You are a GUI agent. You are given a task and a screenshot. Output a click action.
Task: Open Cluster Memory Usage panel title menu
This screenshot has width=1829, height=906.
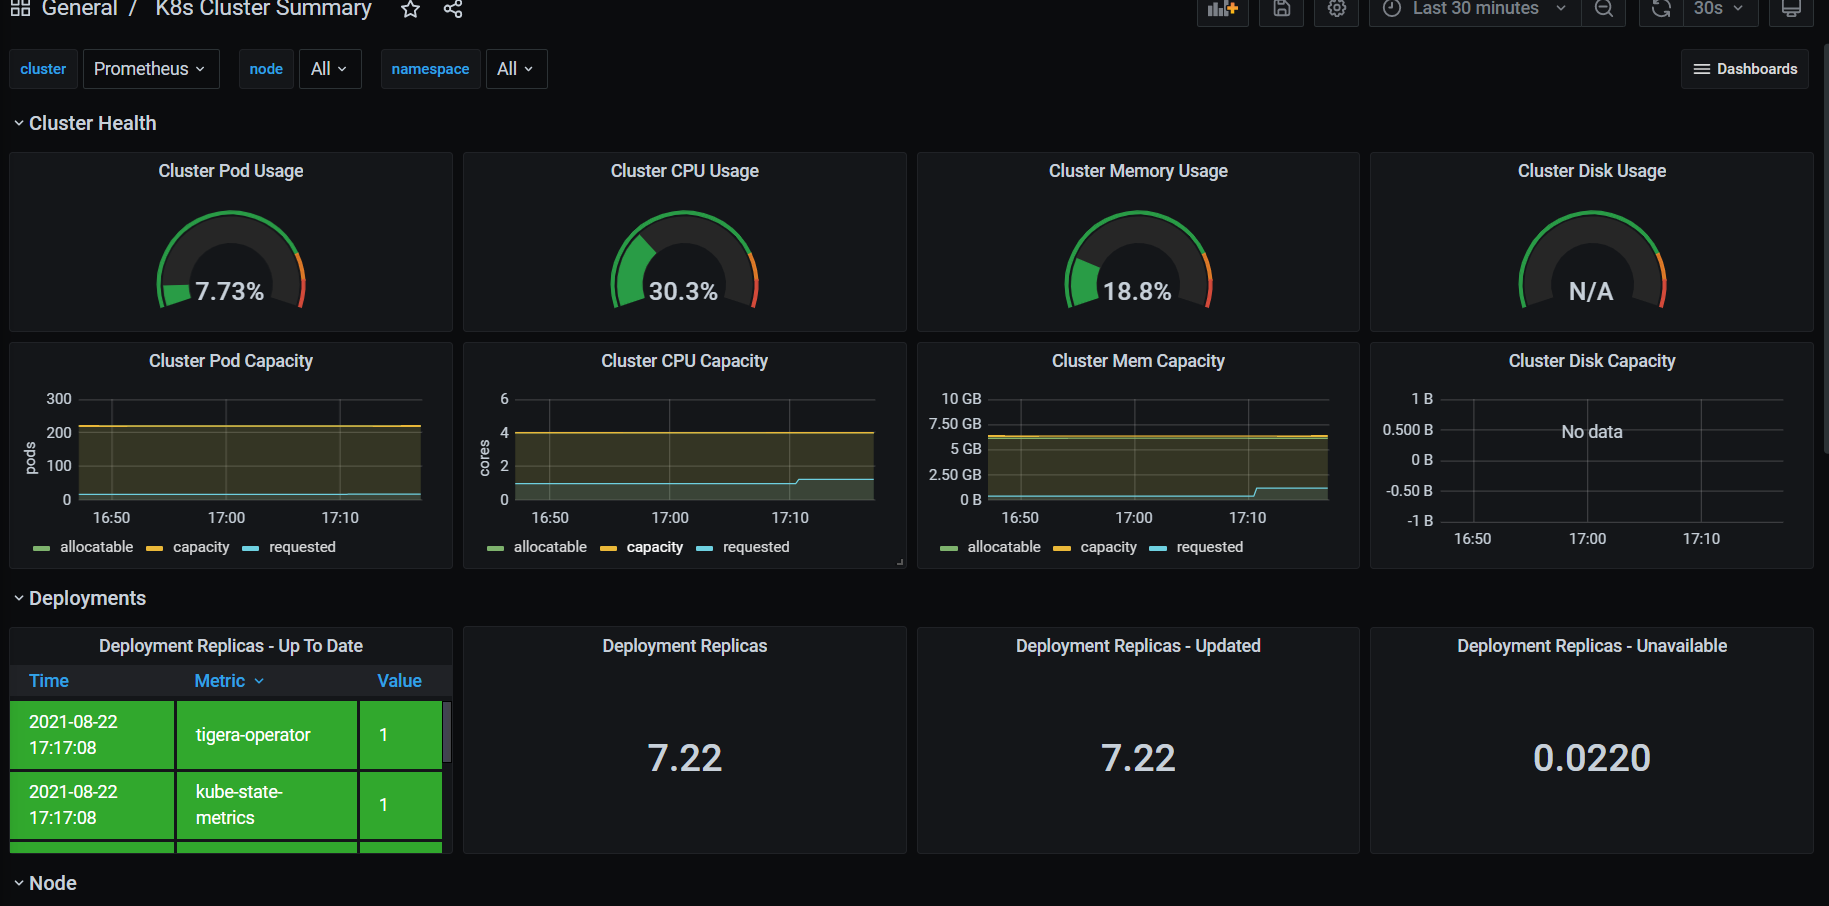tap(1138, 171)
